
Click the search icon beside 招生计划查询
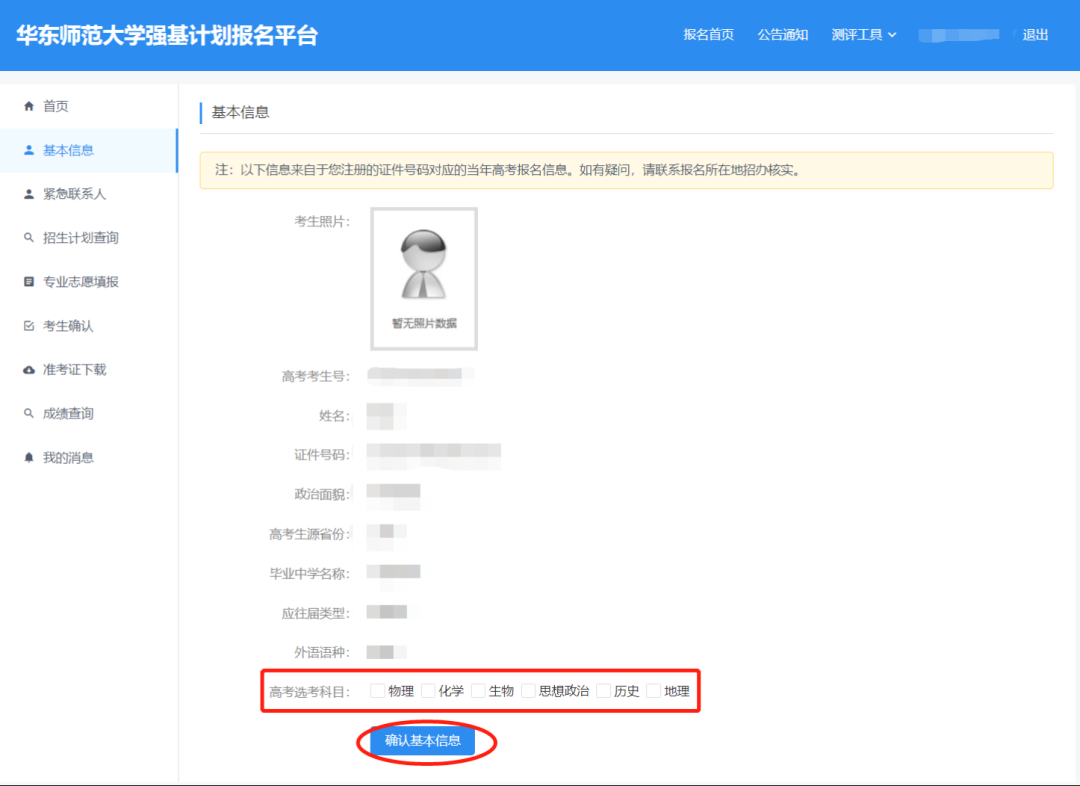29,238
